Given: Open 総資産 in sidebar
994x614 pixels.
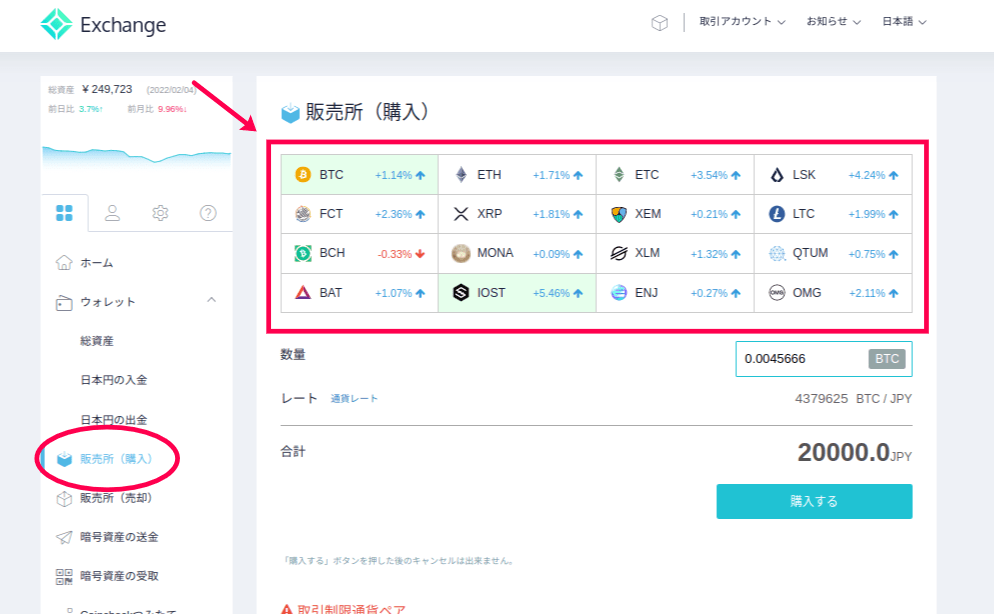Looking at the screenshot, I should click(97, 341).
